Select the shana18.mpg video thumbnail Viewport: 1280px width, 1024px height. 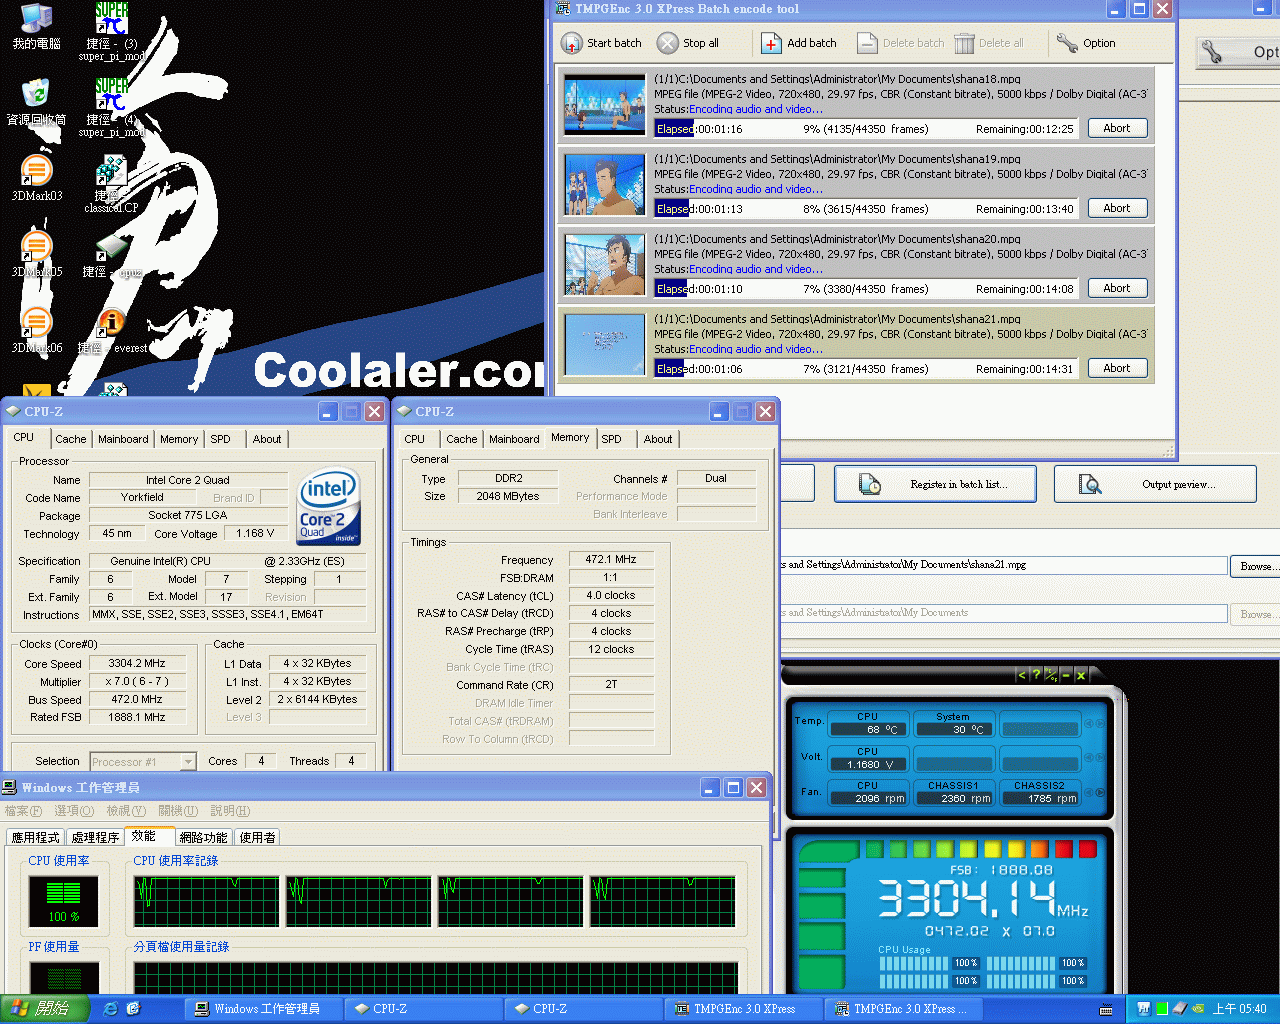[x=605, y=104]
